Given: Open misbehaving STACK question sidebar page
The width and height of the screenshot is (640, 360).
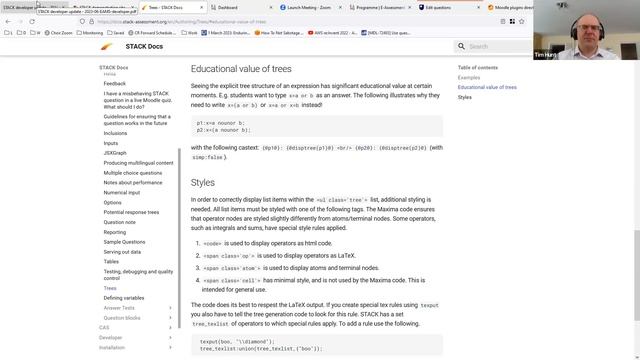Looking at the screenshot, I should pyautogui.click(x=138, y=100).
